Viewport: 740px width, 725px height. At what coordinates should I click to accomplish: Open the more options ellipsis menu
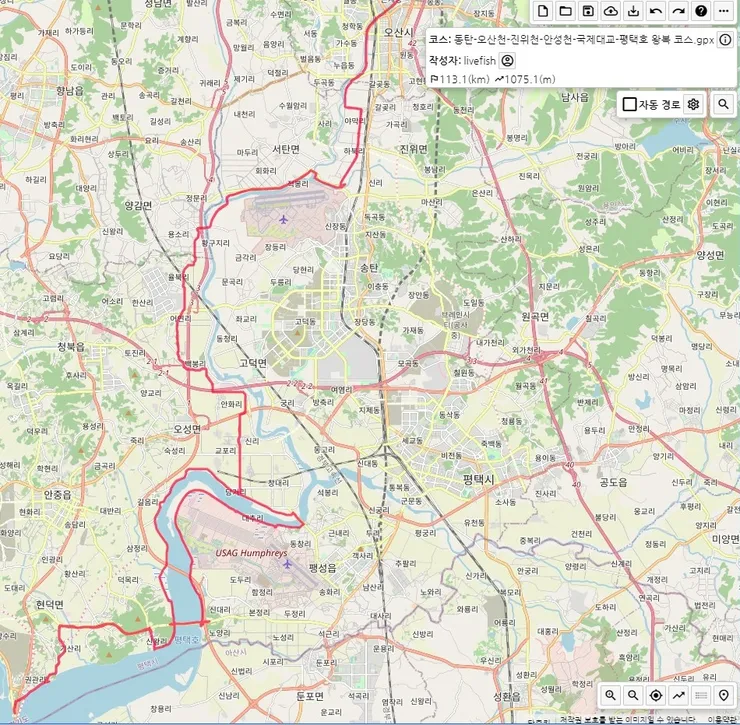click(x=724, y=11)
